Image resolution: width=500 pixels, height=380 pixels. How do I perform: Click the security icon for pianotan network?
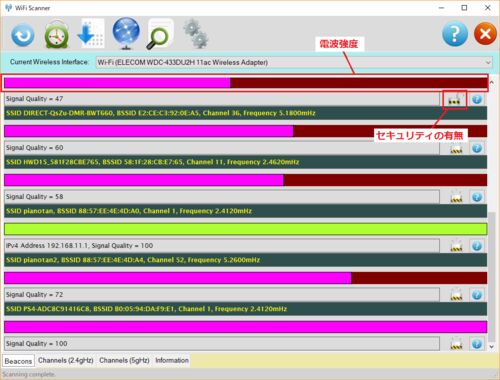click(456, 197)
